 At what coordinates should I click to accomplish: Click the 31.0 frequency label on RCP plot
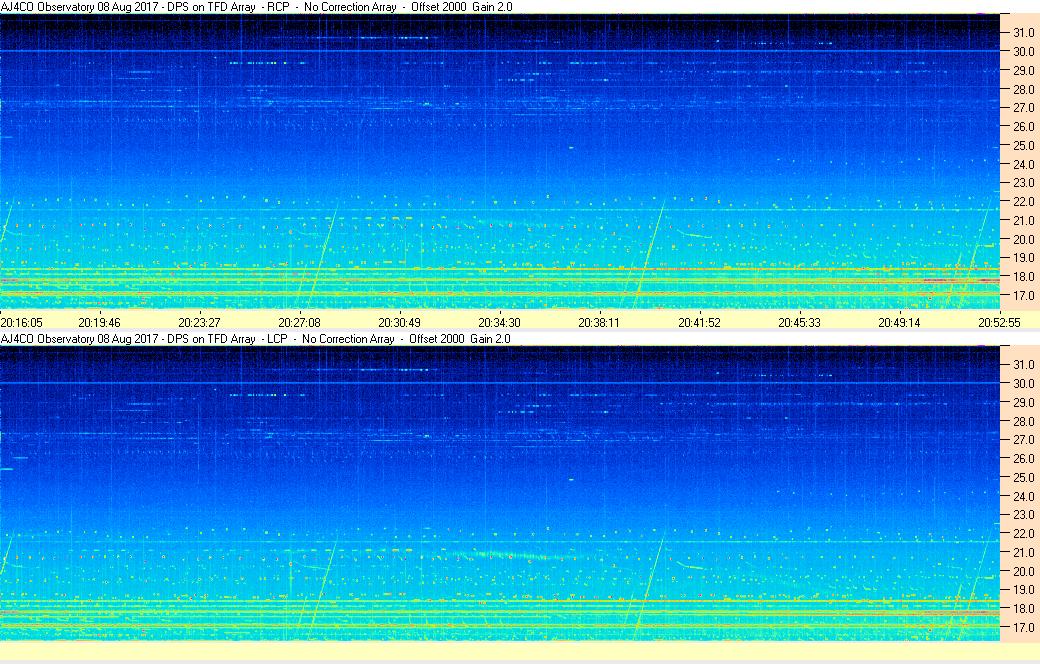click(1023, 33)
